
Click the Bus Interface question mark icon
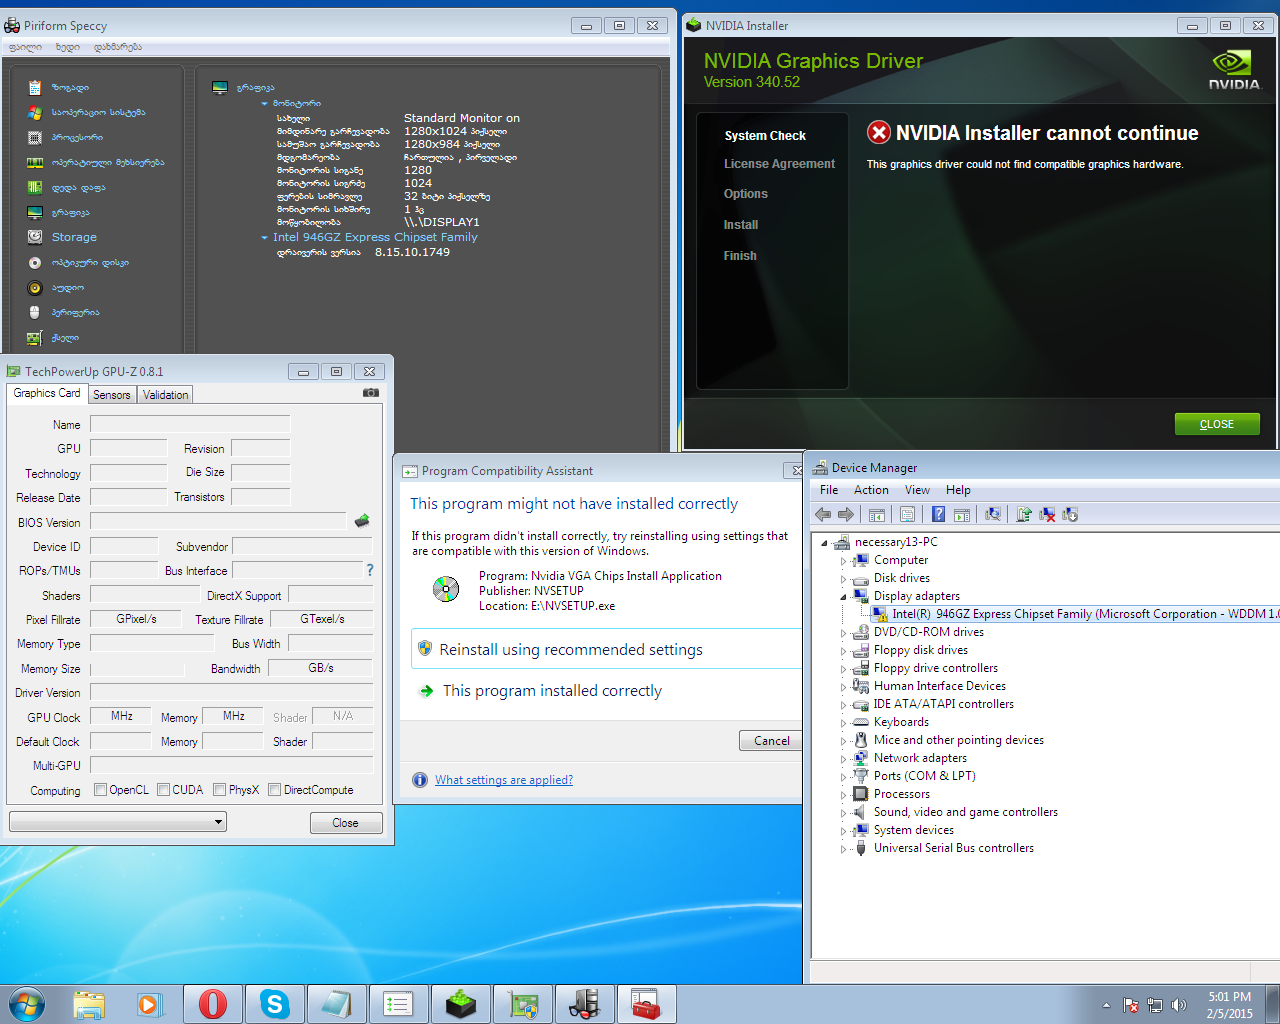tap(370, 570)
